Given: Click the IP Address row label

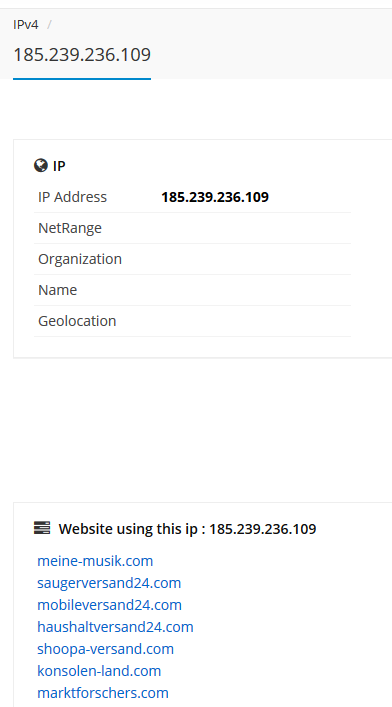Looking at the screenshot, I should (73, 197).
